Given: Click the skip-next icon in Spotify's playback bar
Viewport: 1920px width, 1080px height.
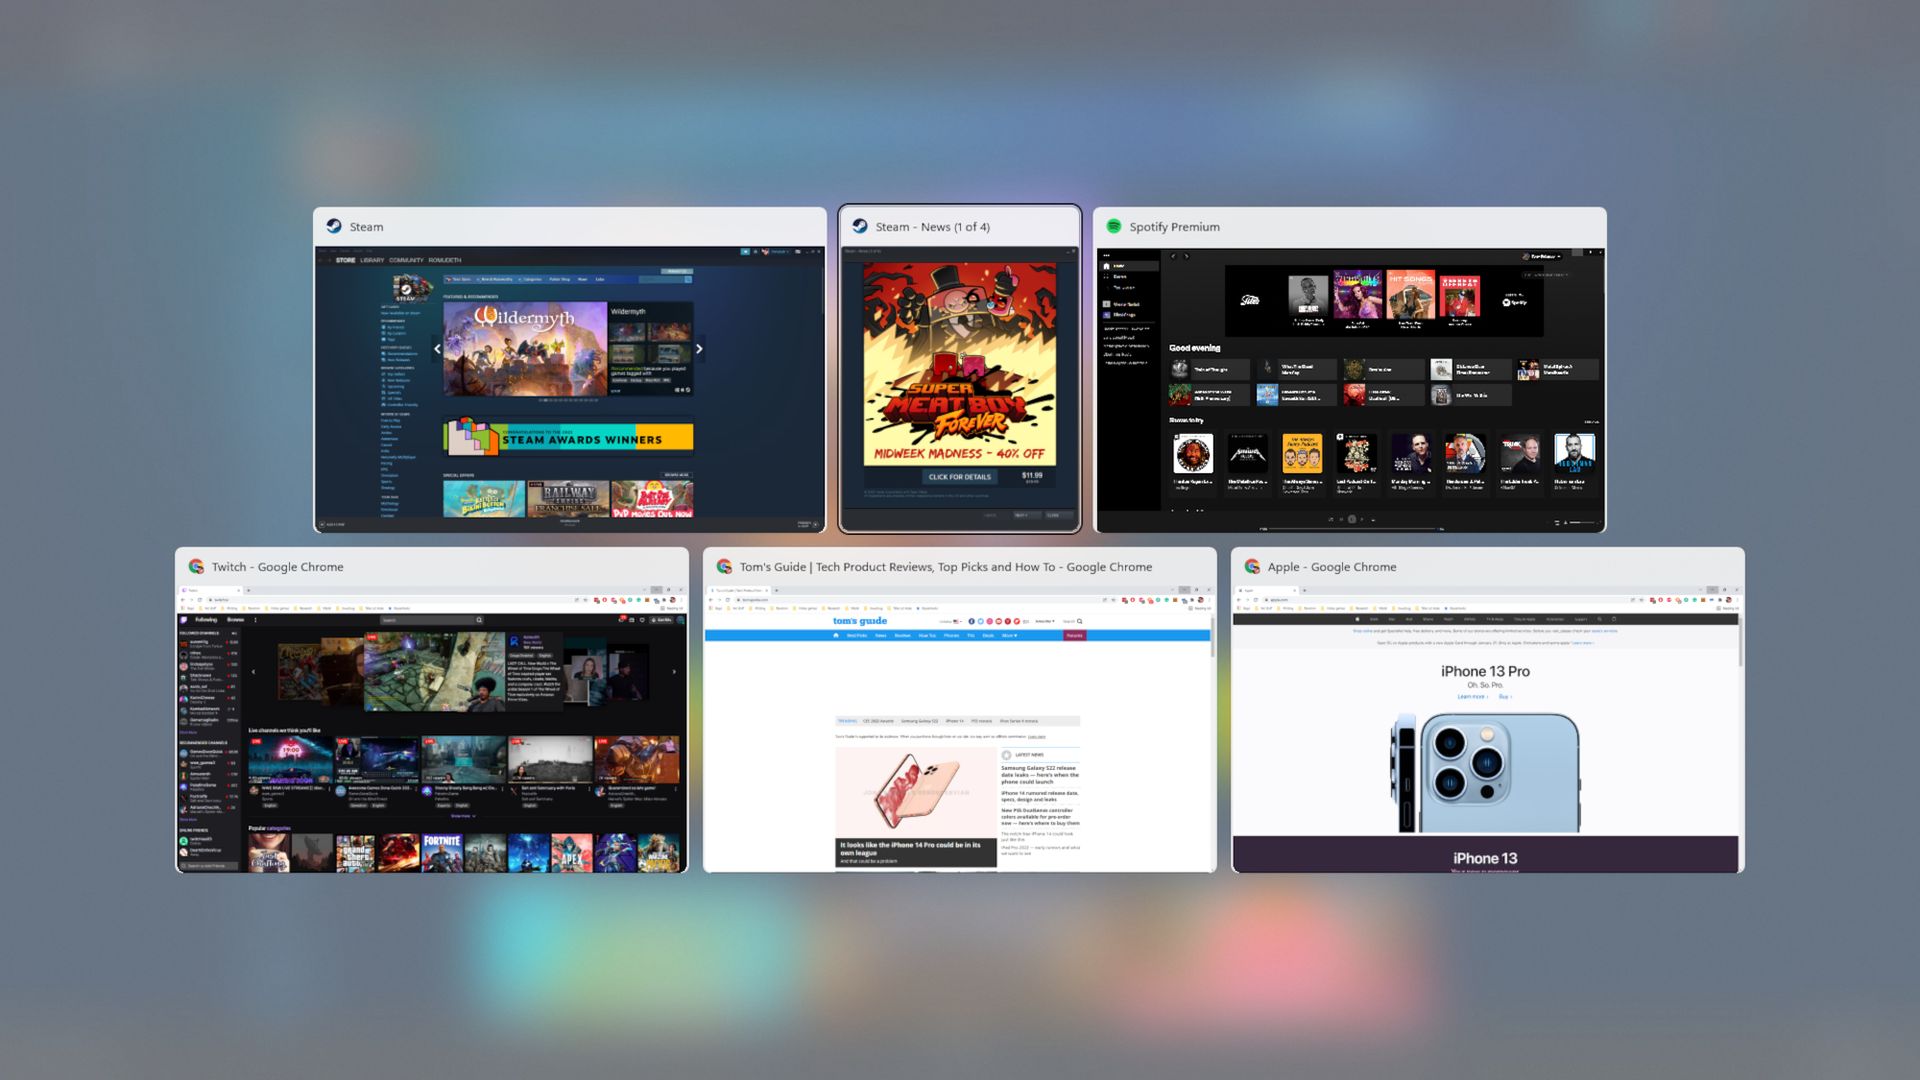Looking at the screenshot, I should (1362, 519).
